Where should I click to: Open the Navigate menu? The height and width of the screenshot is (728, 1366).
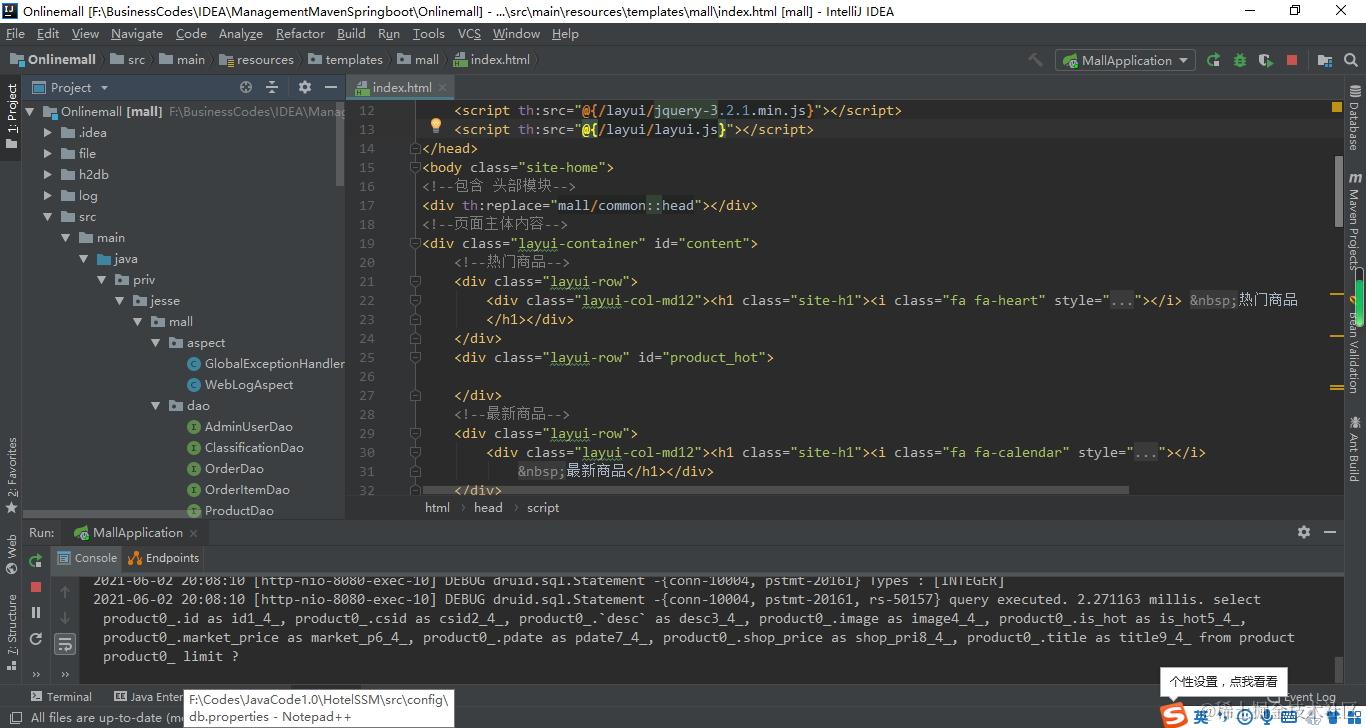137,33
